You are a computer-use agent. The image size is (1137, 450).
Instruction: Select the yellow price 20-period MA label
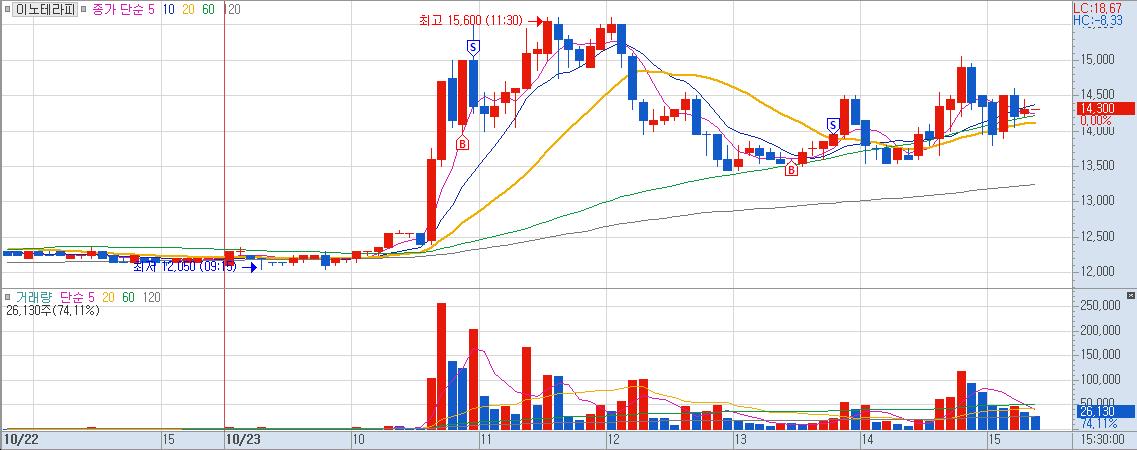(x=188, y=10)
